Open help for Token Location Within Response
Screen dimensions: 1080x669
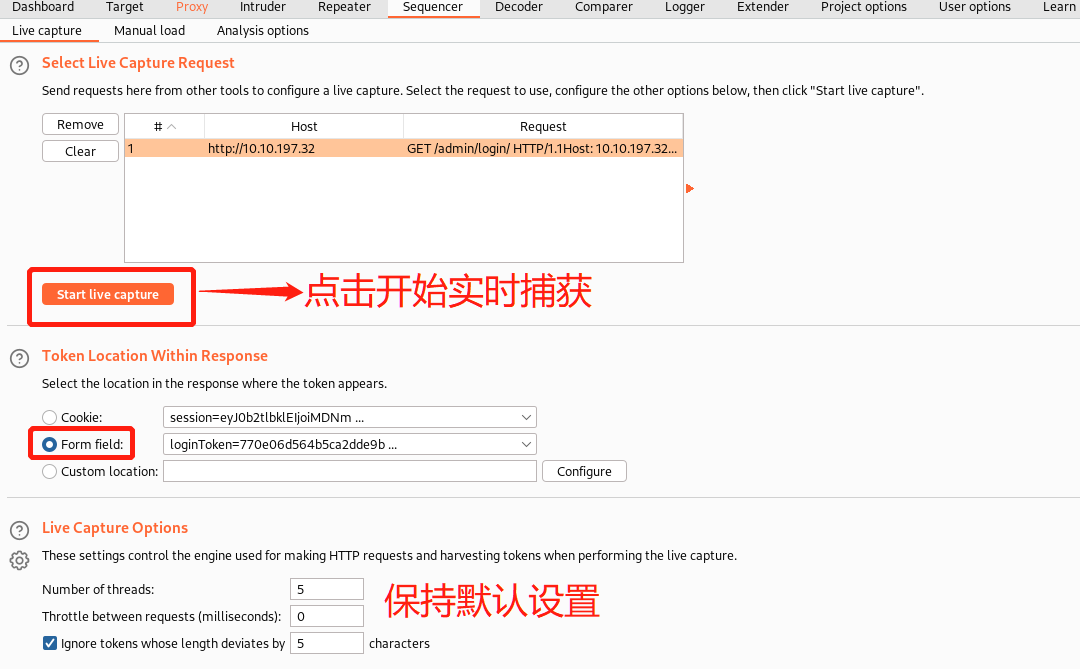(x=19, y=358)
